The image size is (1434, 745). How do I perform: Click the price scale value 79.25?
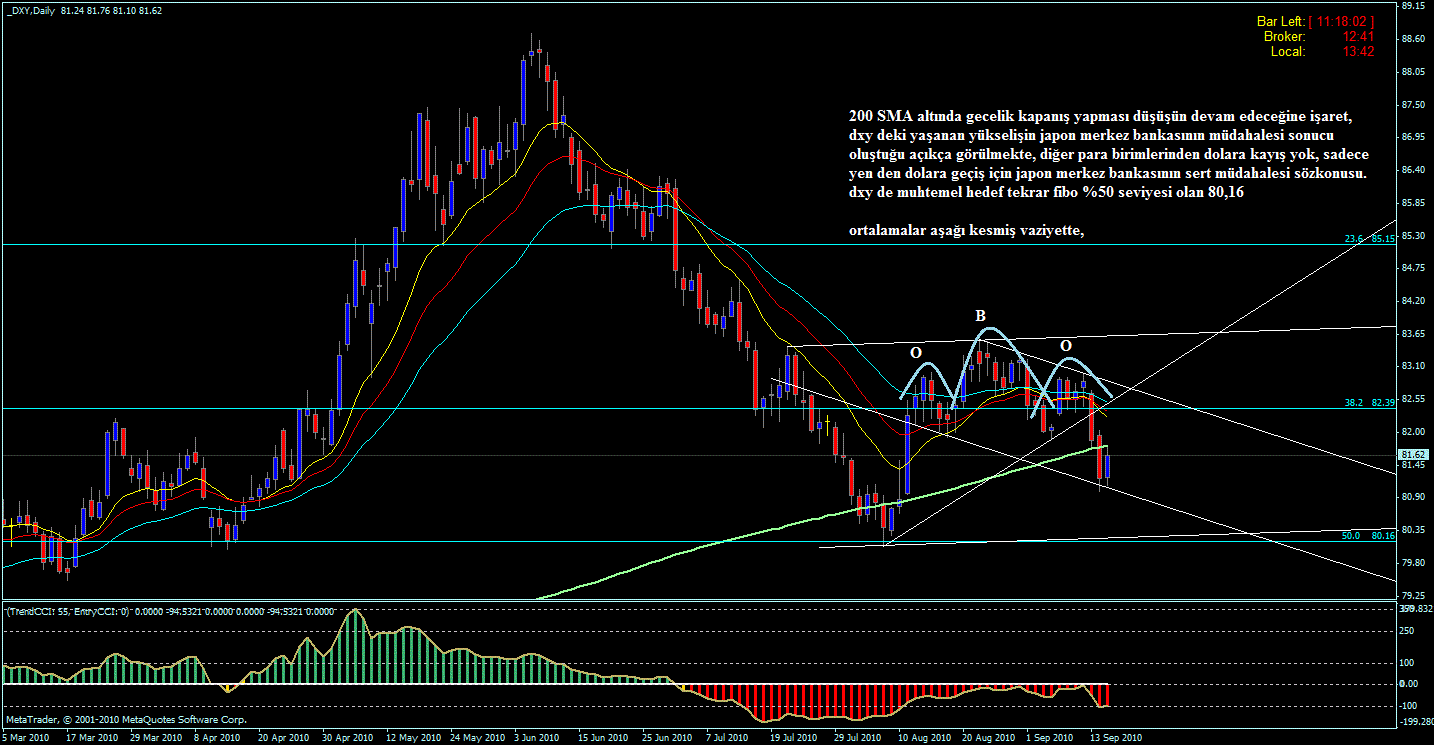(x=1413, y=595)
